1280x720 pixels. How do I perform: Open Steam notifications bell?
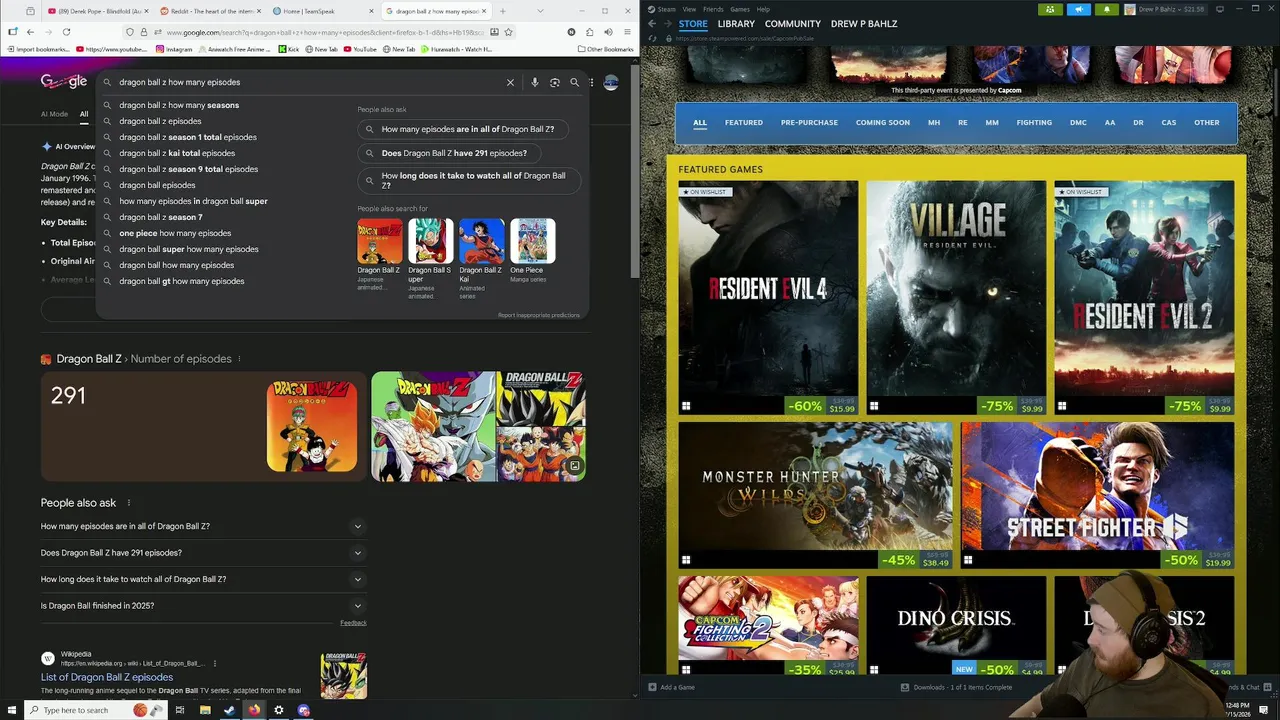pos(1107,9)
